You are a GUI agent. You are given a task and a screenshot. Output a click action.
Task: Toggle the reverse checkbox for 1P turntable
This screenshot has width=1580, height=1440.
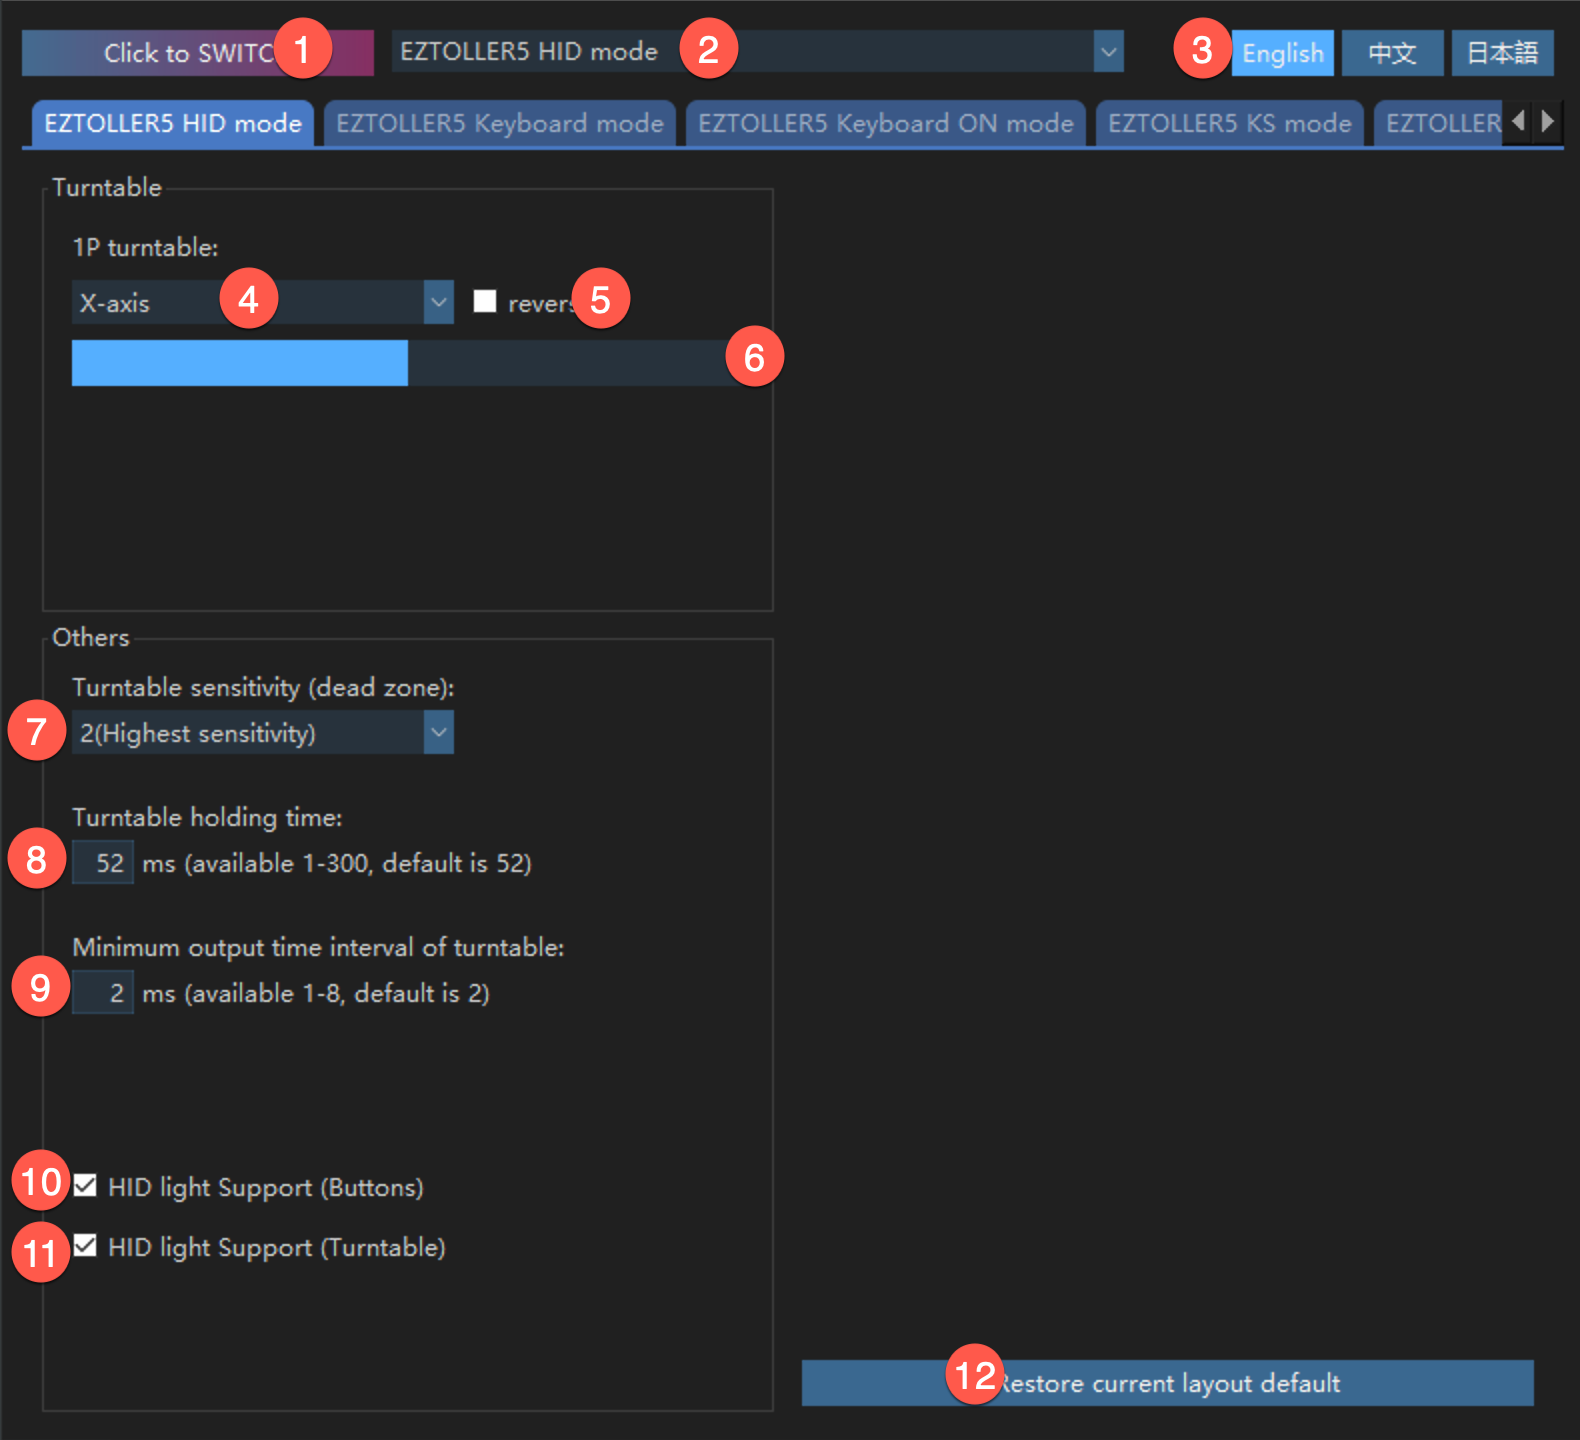click(x=485, y=301)
